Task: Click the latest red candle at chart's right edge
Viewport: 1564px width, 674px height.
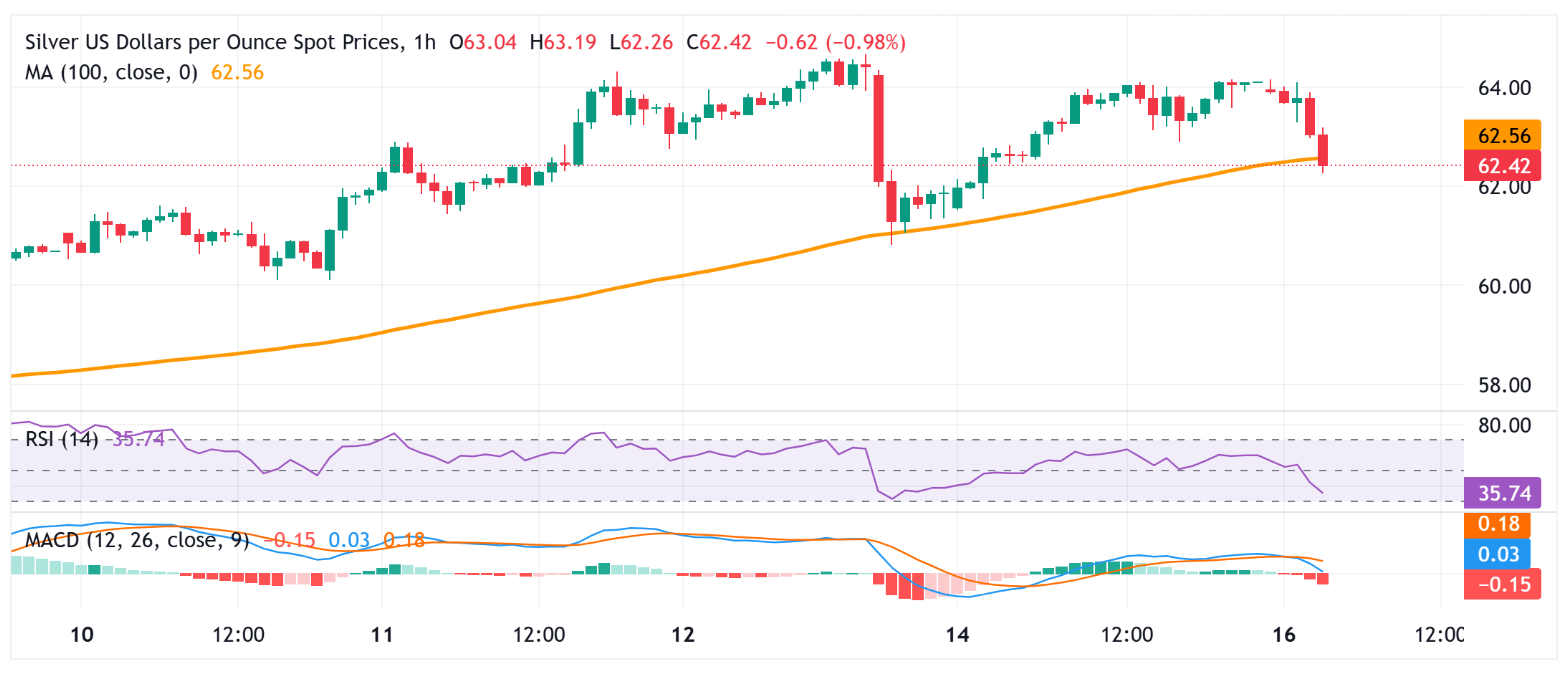Action: pos(1323,150)
